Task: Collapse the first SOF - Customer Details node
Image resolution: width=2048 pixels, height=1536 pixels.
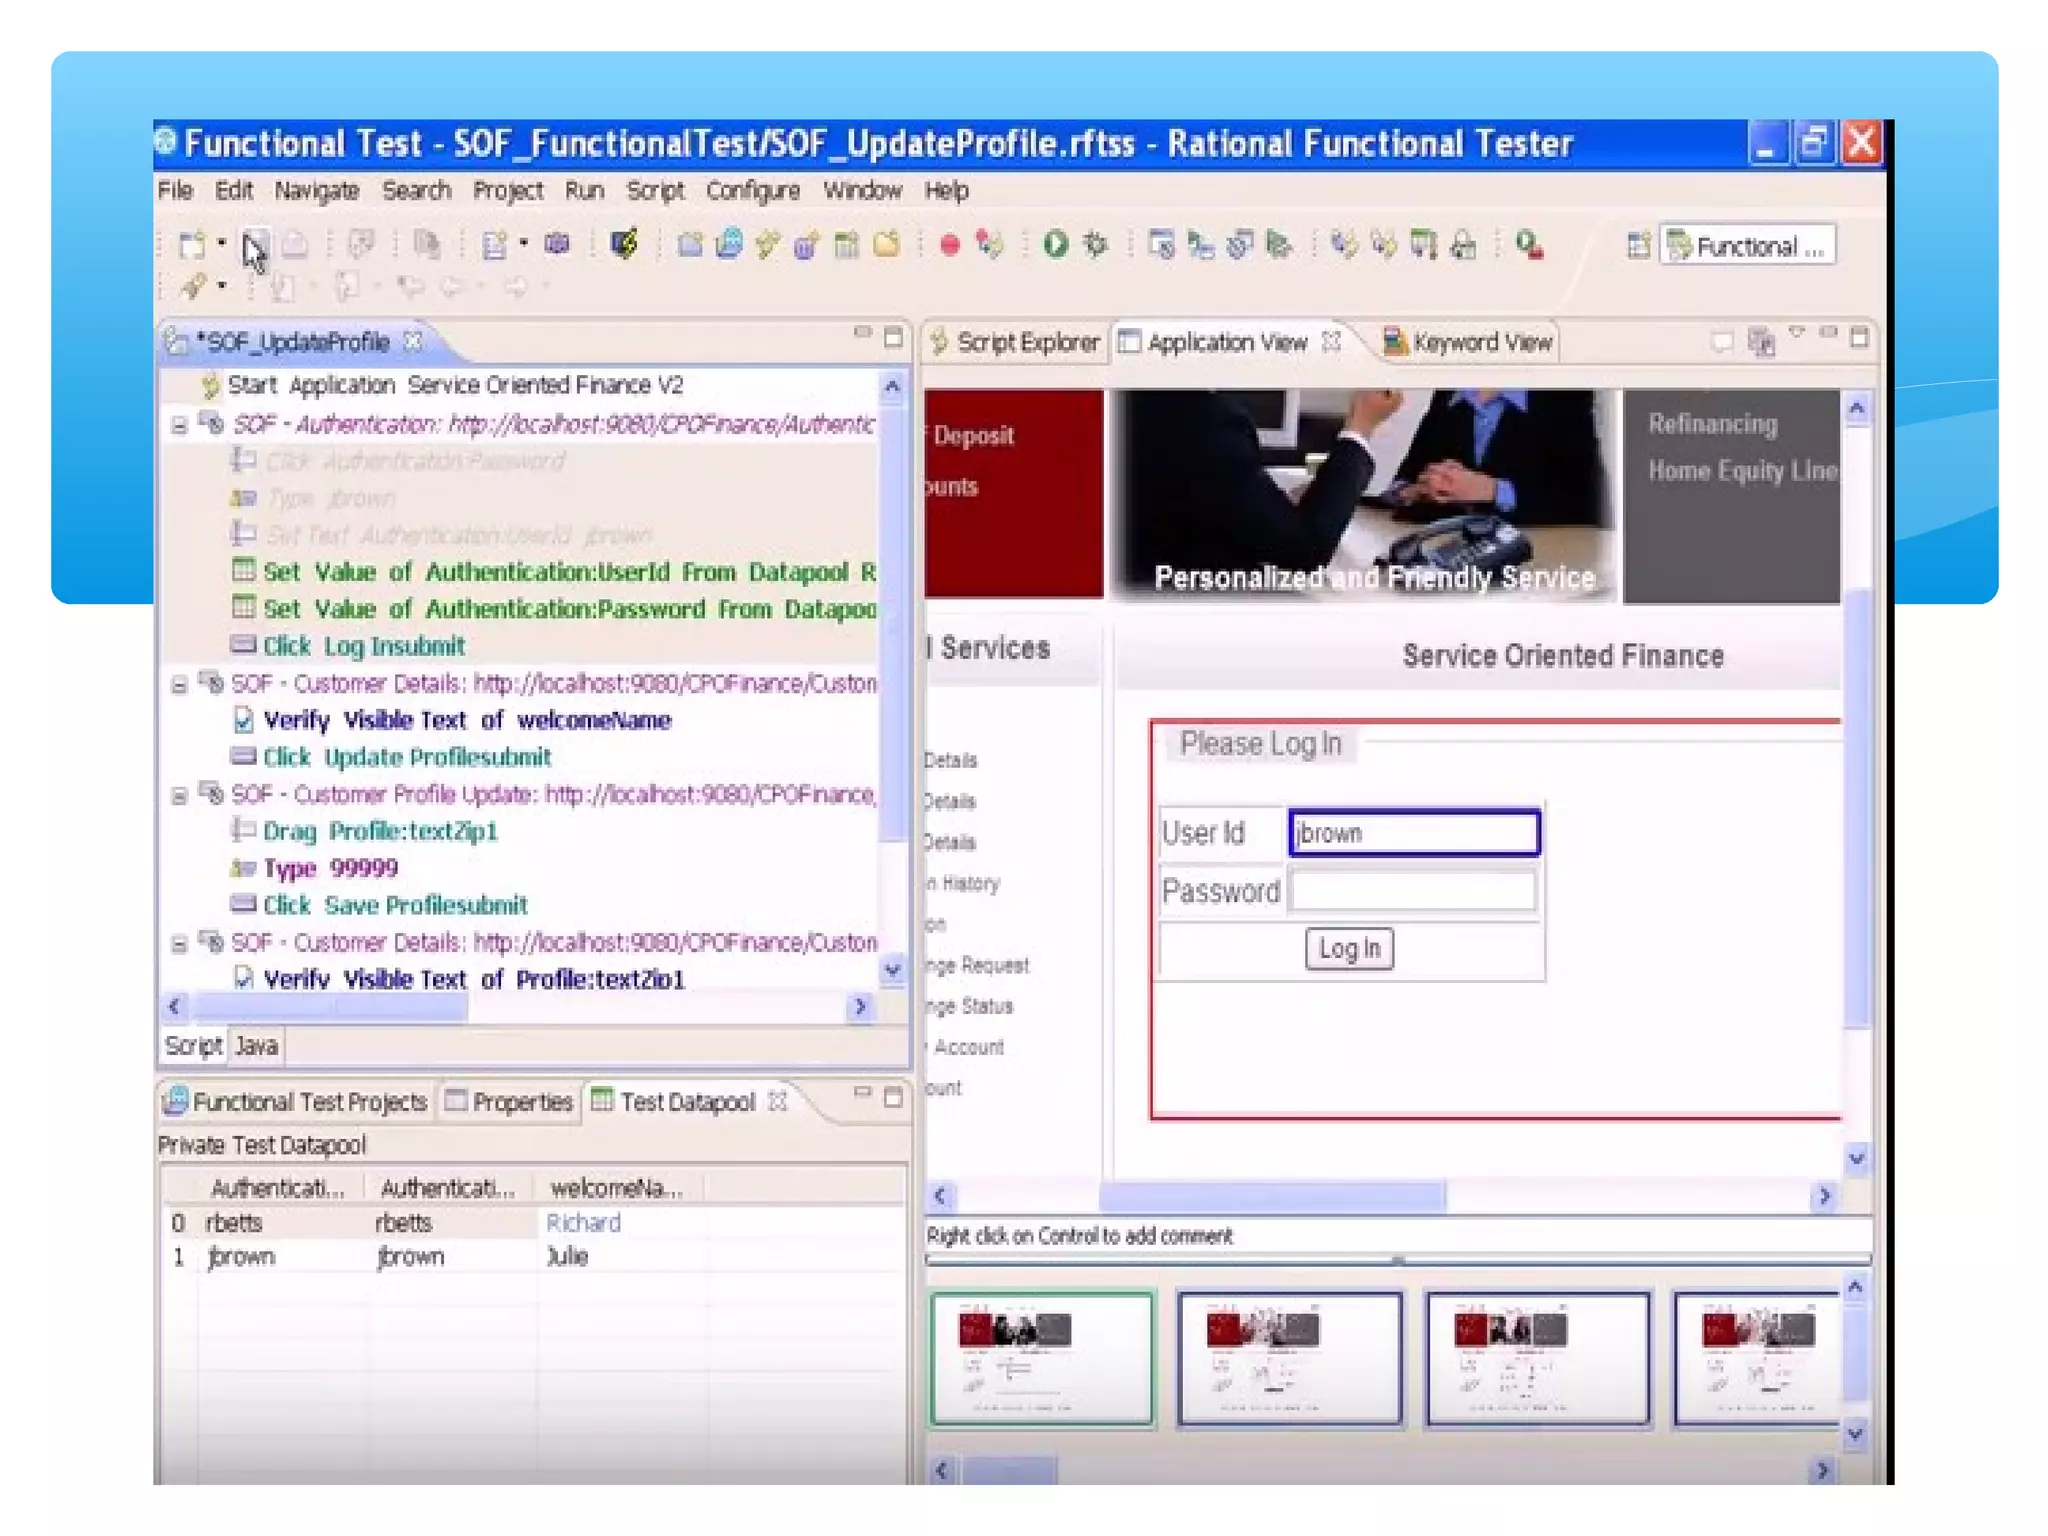Action: (179, 685)
